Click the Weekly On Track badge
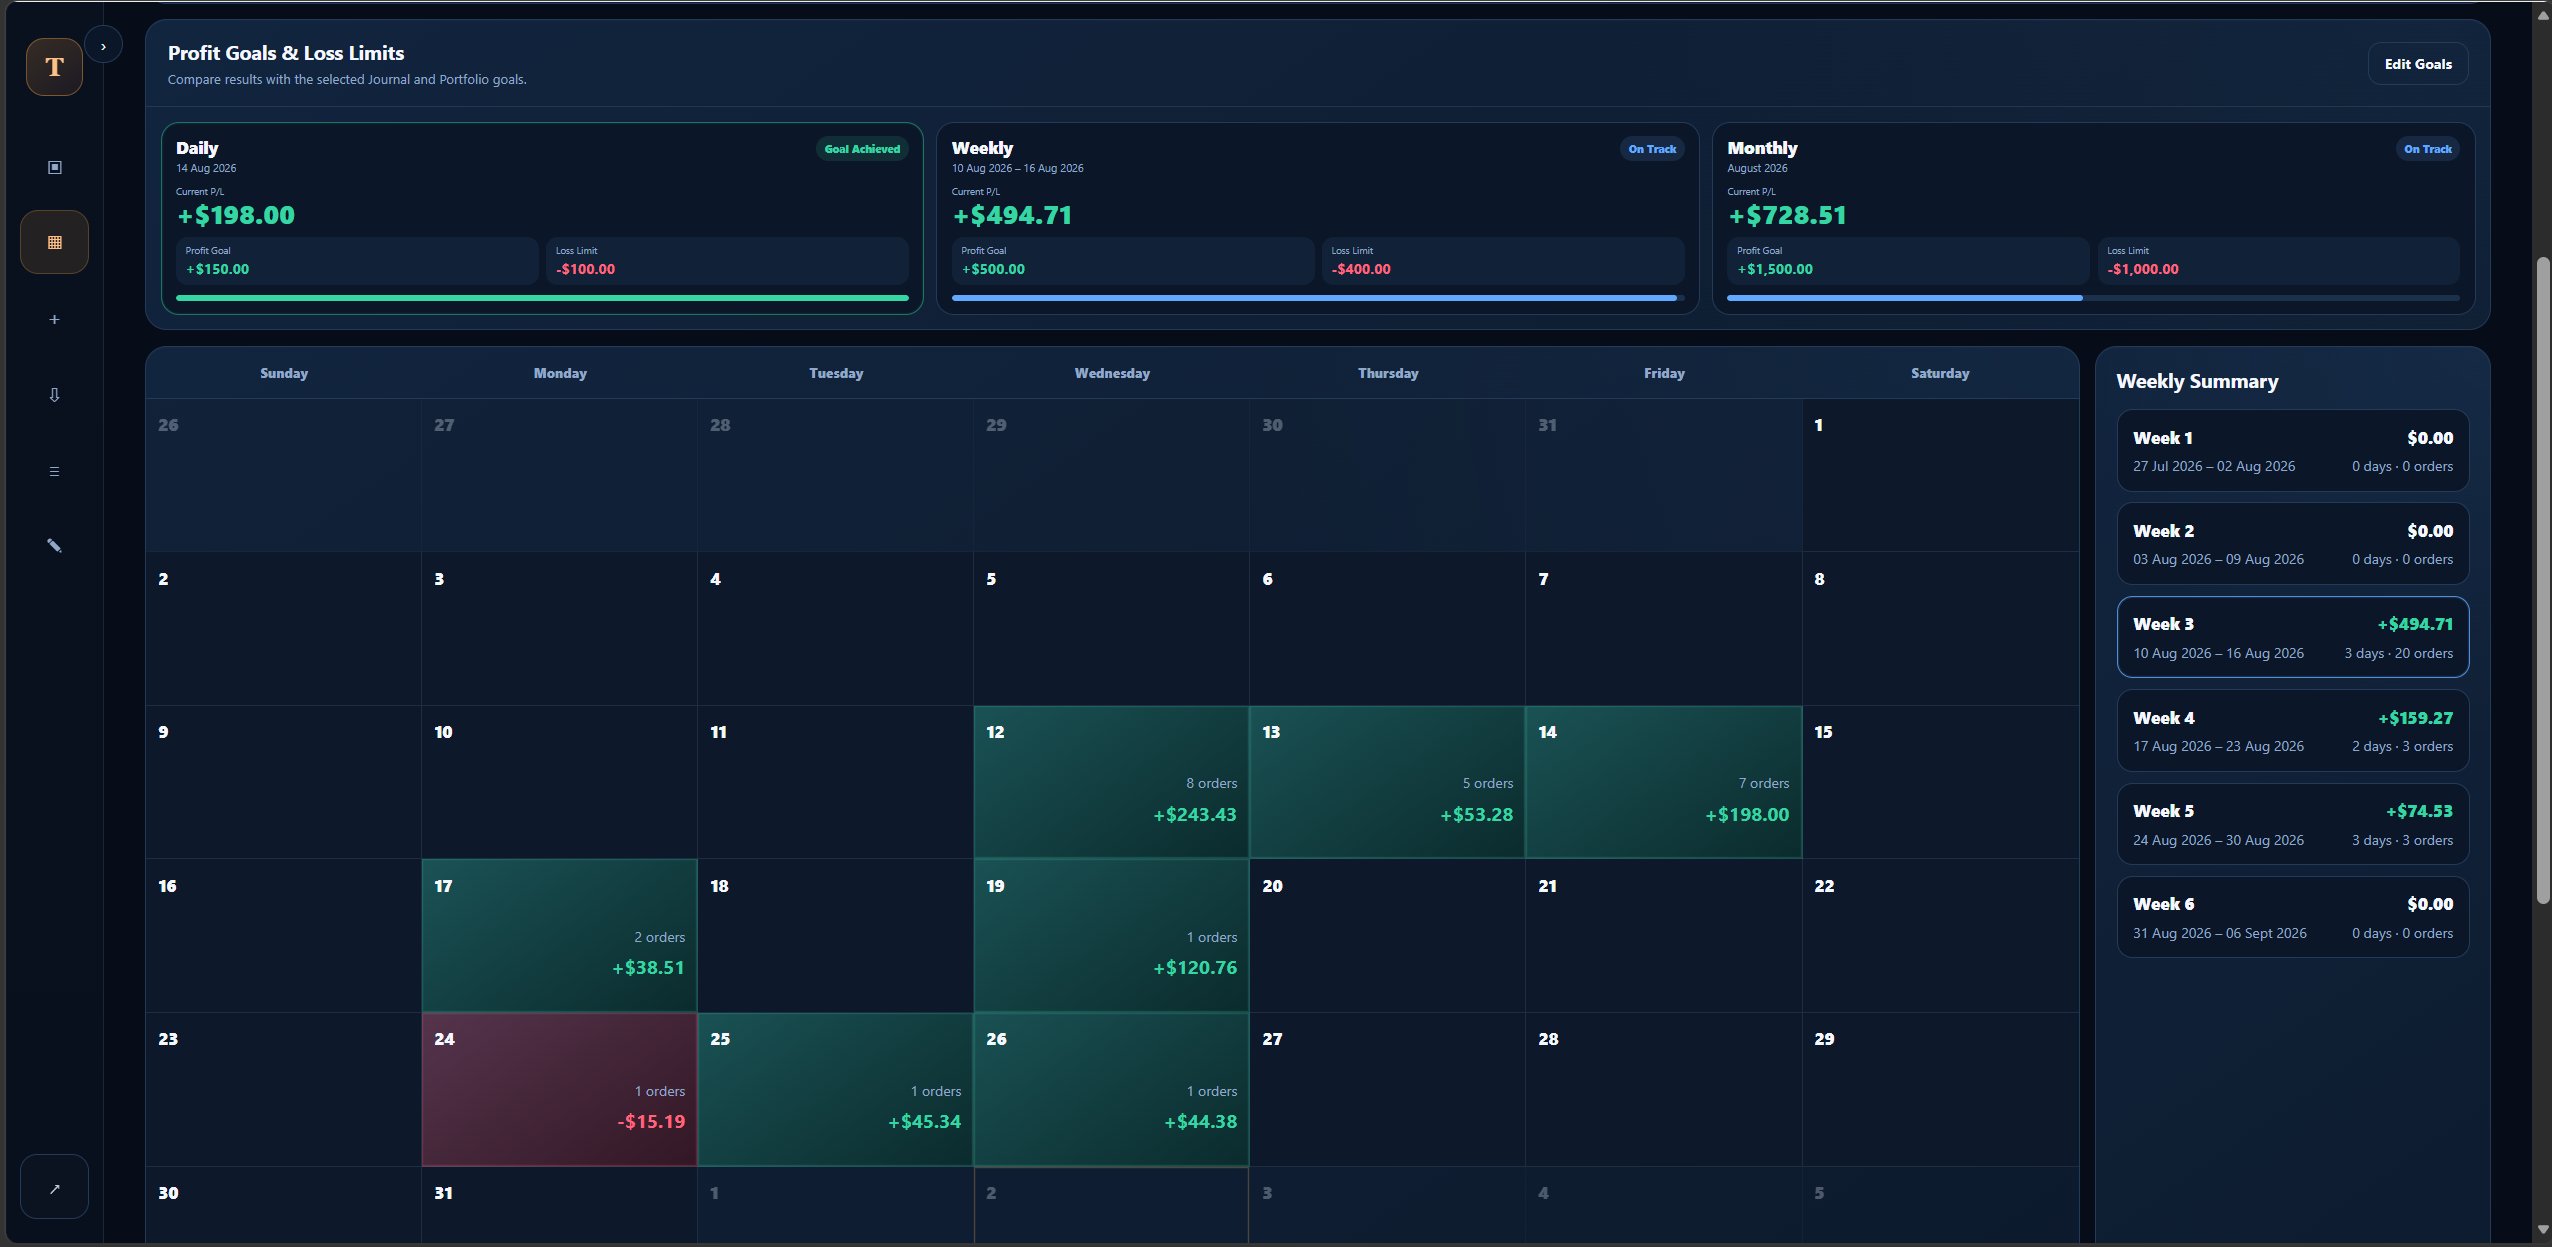The width and height of the screenshot is (2552, 1247). 1652,149
